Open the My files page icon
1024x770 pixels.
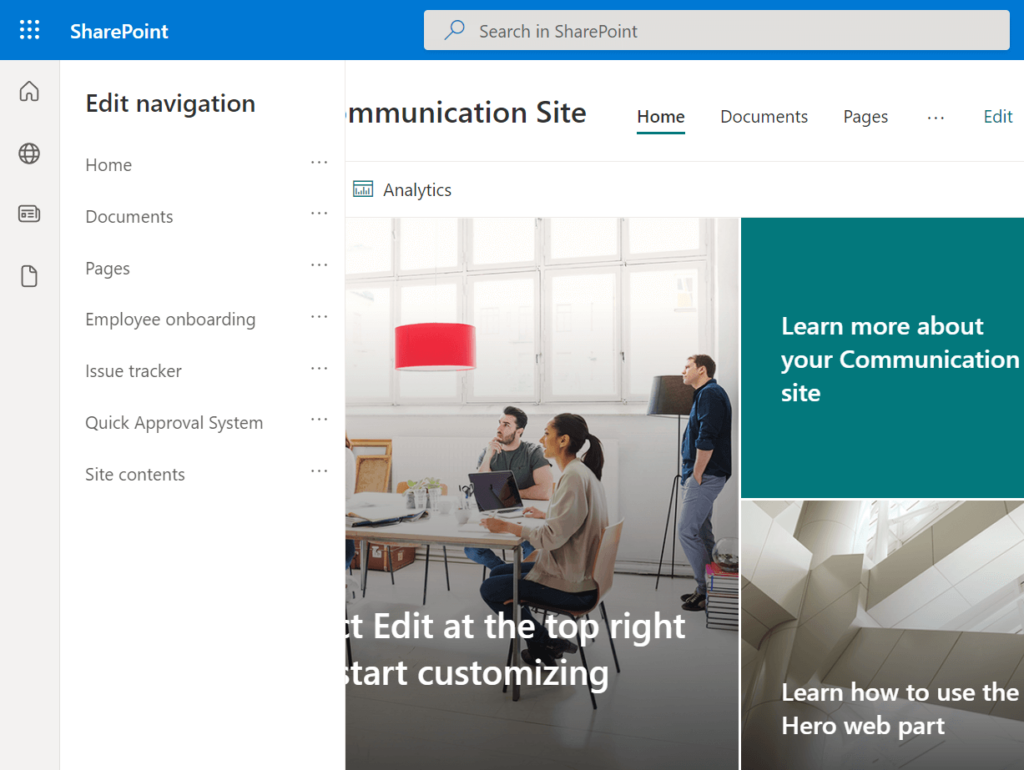point(29,276)
